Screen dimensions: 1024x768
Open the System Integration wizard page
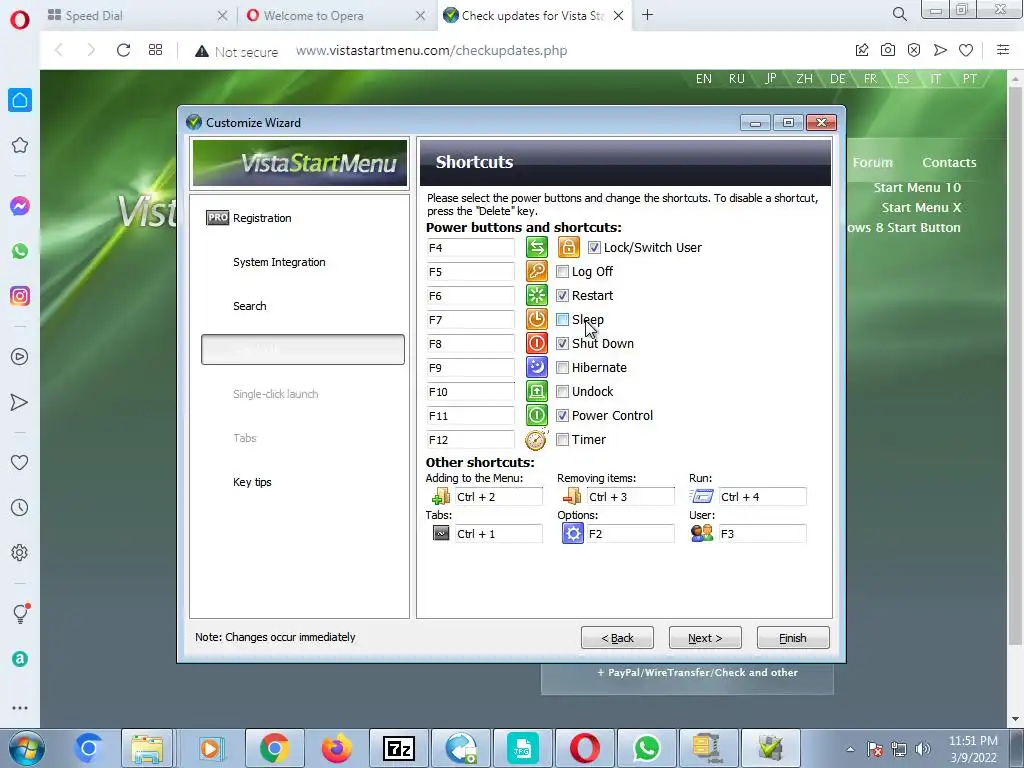[x=279, y=262]
